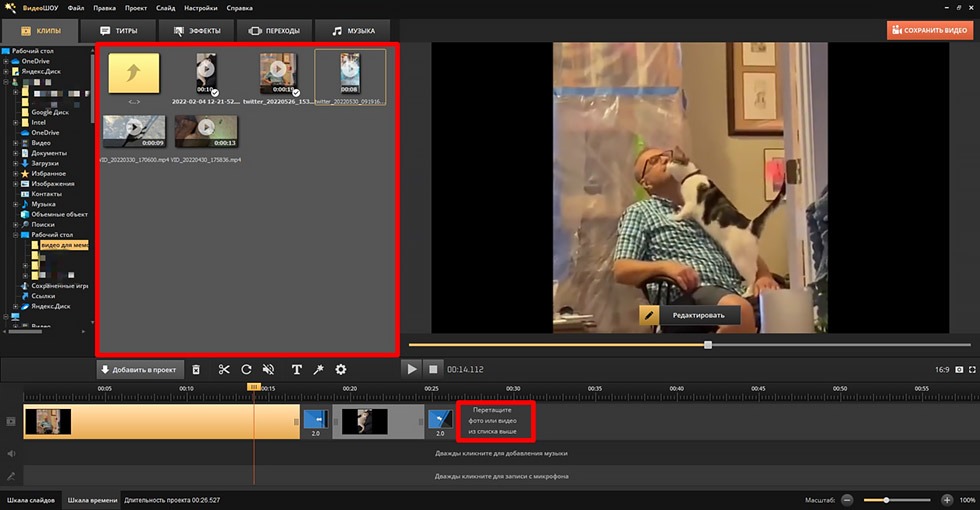
Task: Open clip settings gear icon
Action: coord(341,369)
